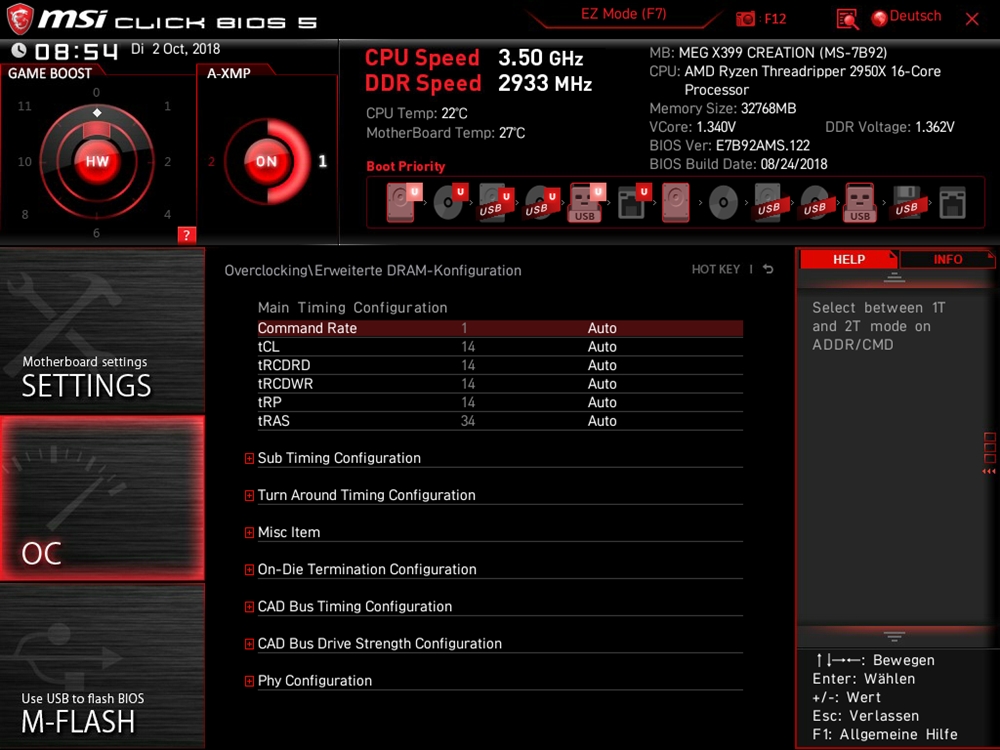Image resolution: width=1000 pixels, height=750 pixels.
Task: Open the tRCDWR Auto value field
Action: 602,383
